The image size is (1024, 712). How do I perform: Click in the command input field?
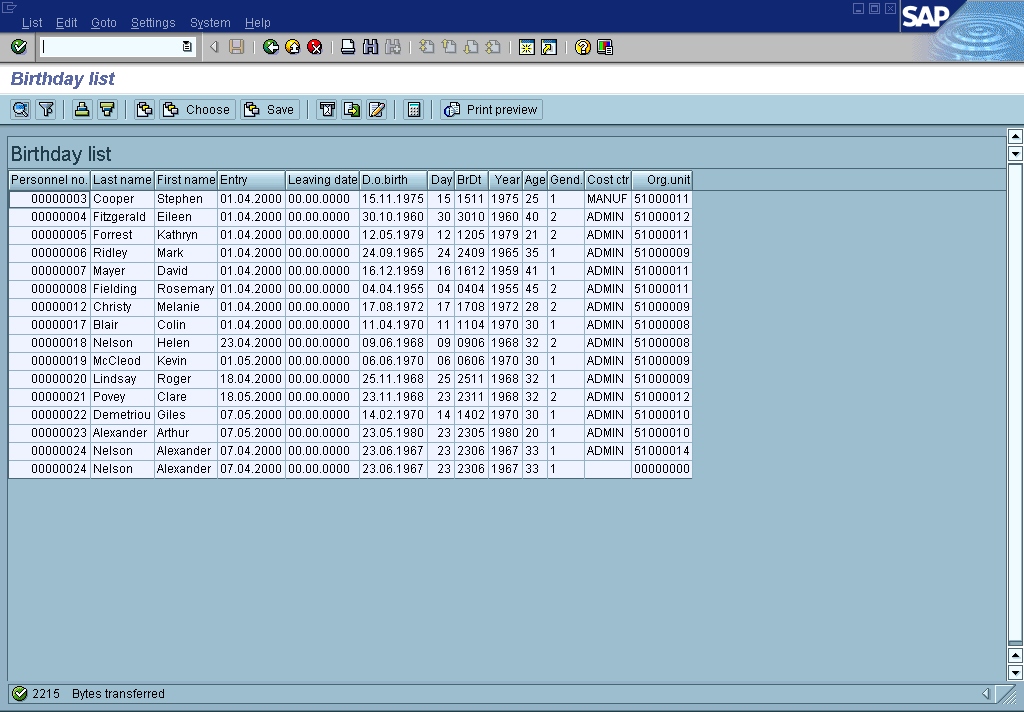coord(111,47)
